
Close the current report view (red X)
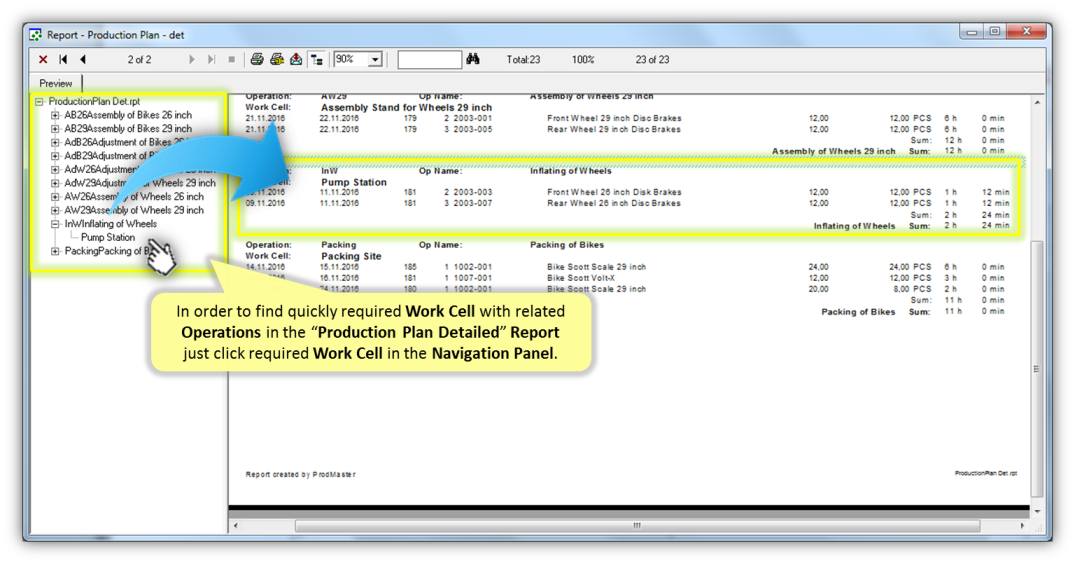43,60
